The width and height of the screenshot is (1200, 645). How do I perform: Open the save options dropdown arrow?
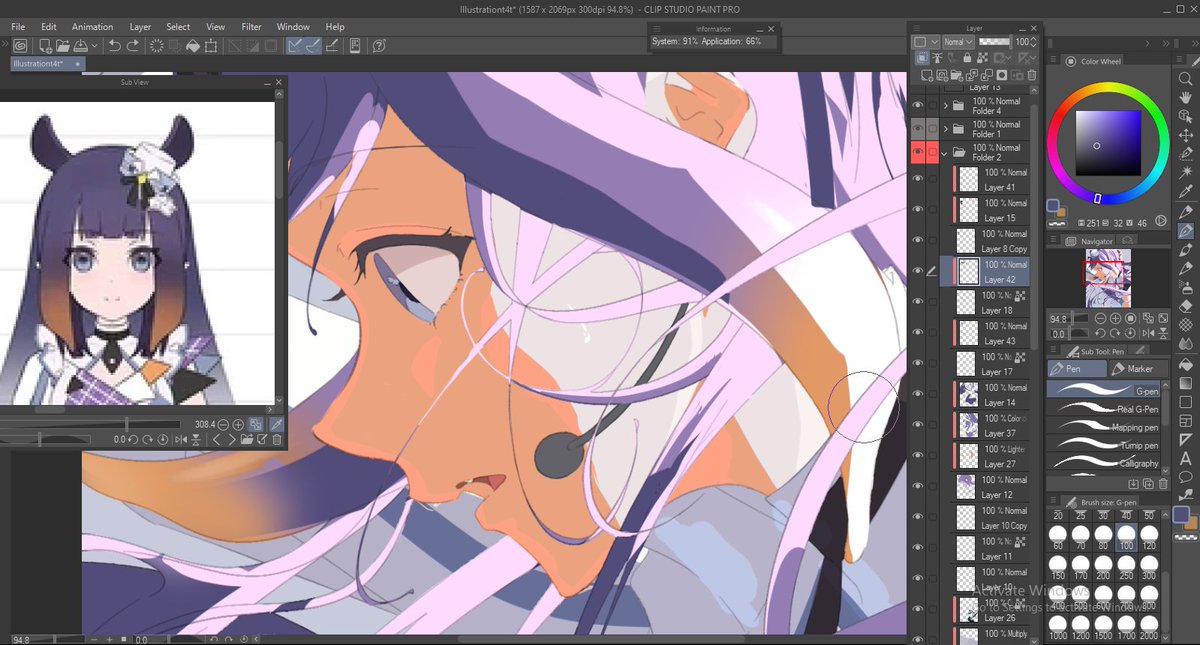(94, 45)
